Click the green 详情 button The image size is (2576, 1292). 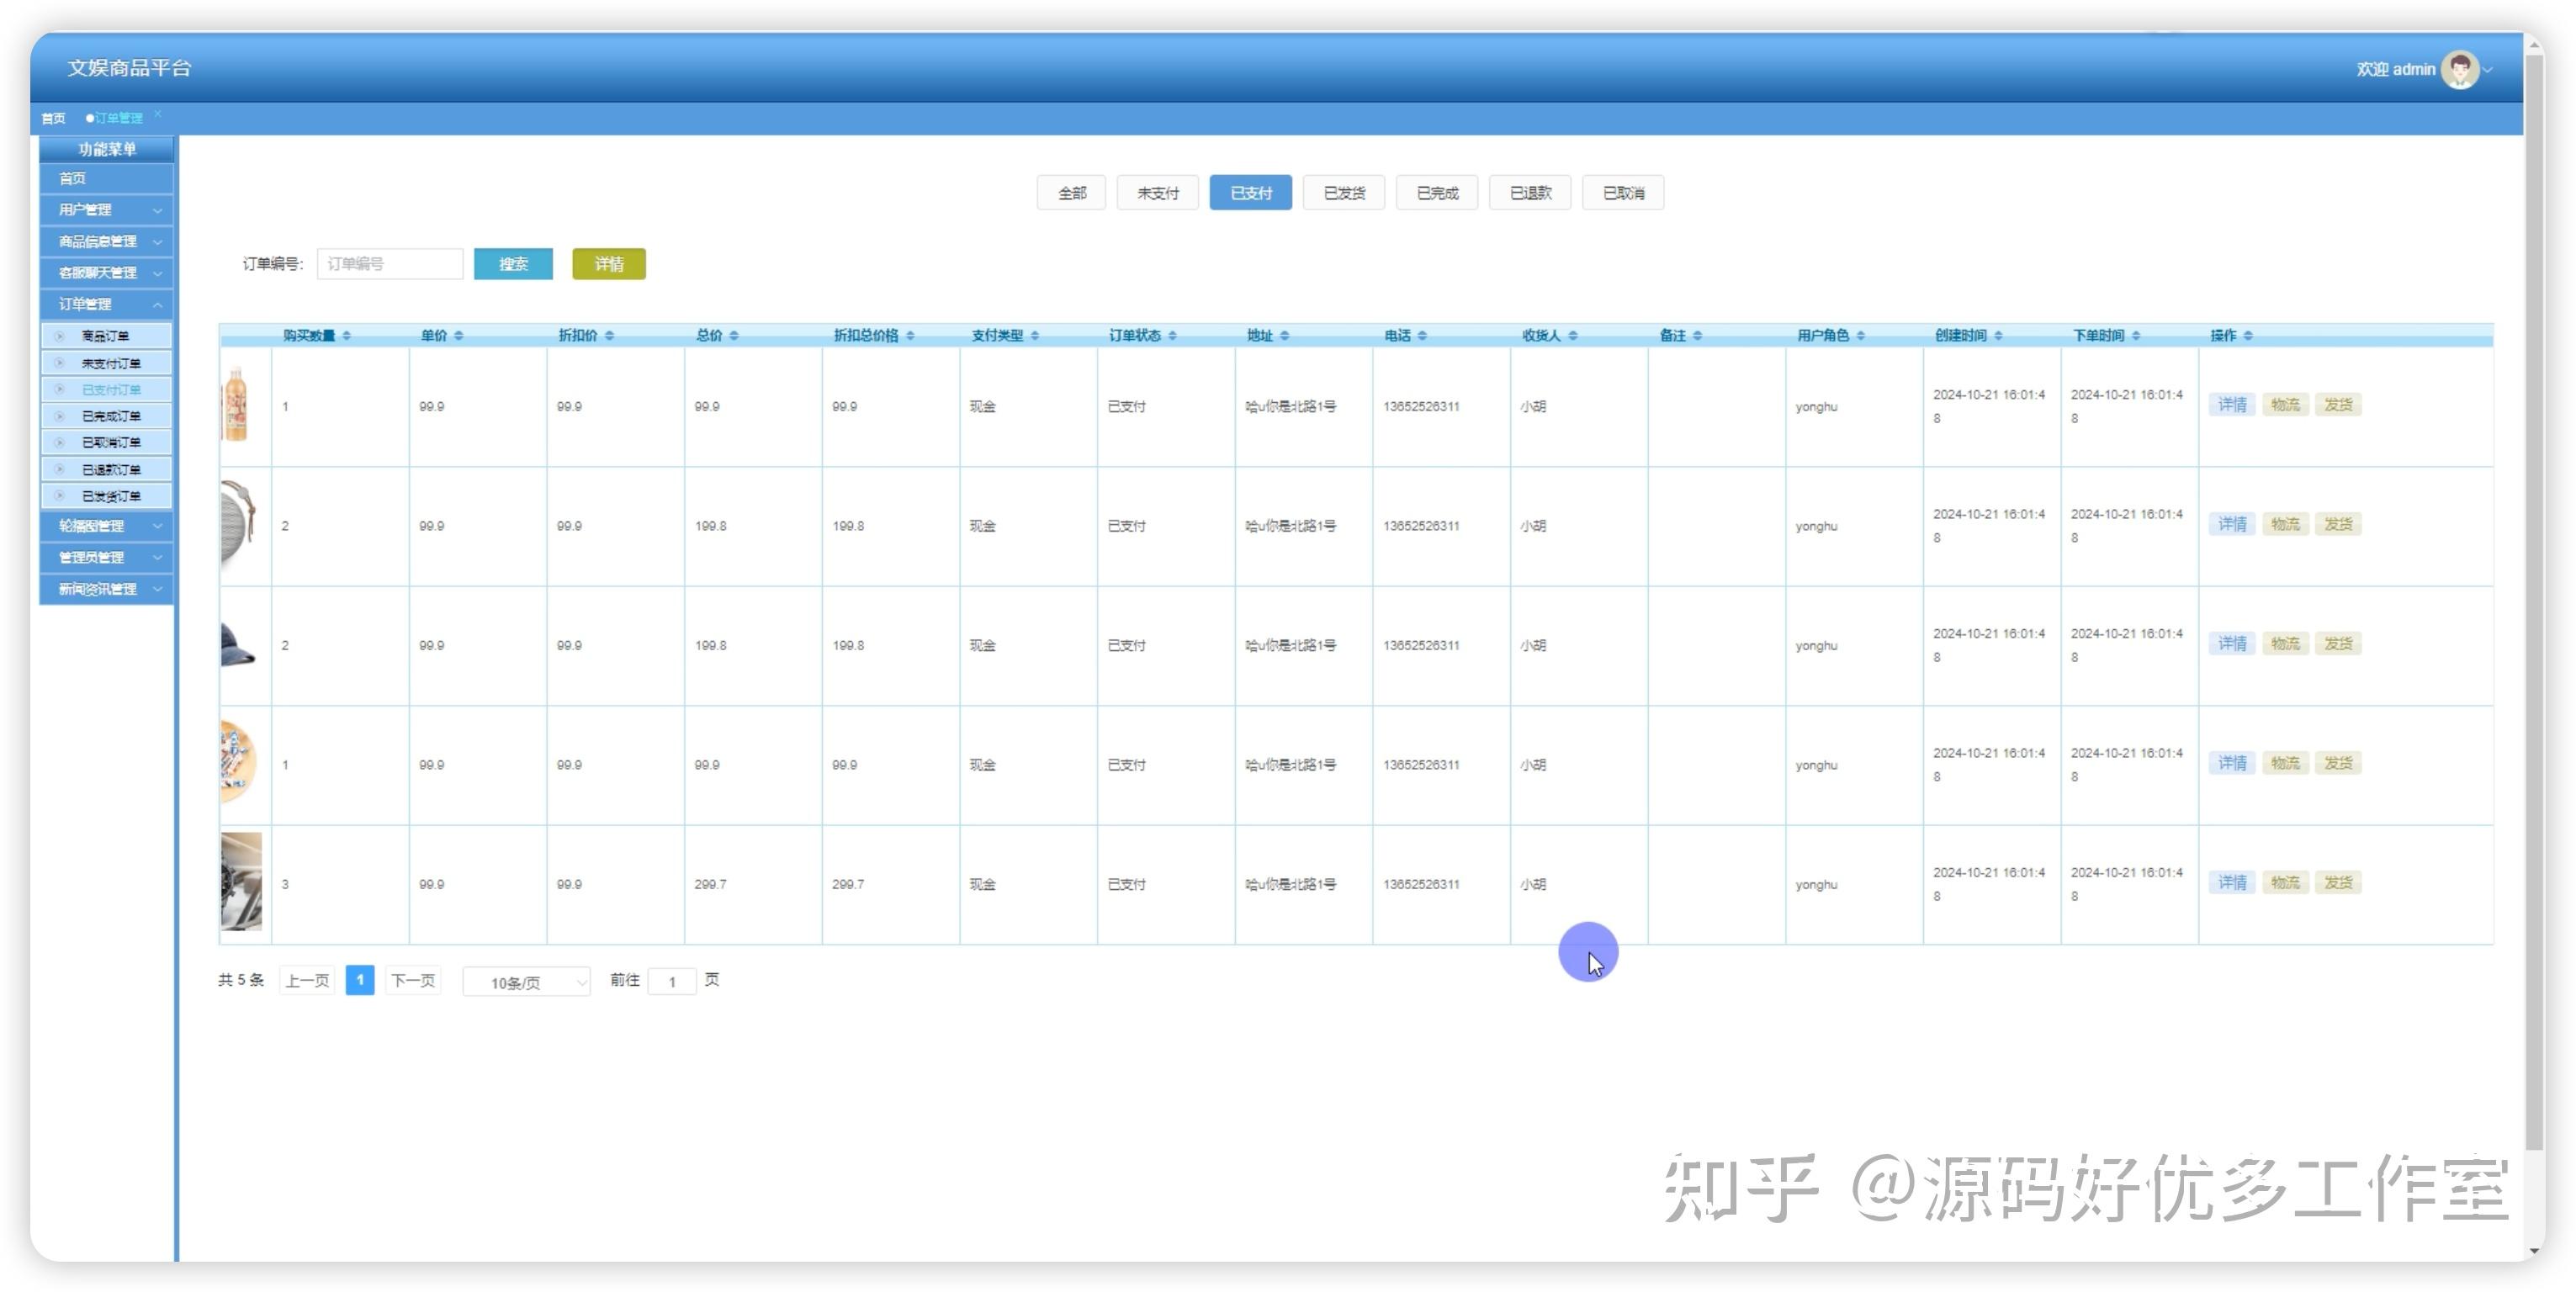pyautogui.click(x=608, y=263)
